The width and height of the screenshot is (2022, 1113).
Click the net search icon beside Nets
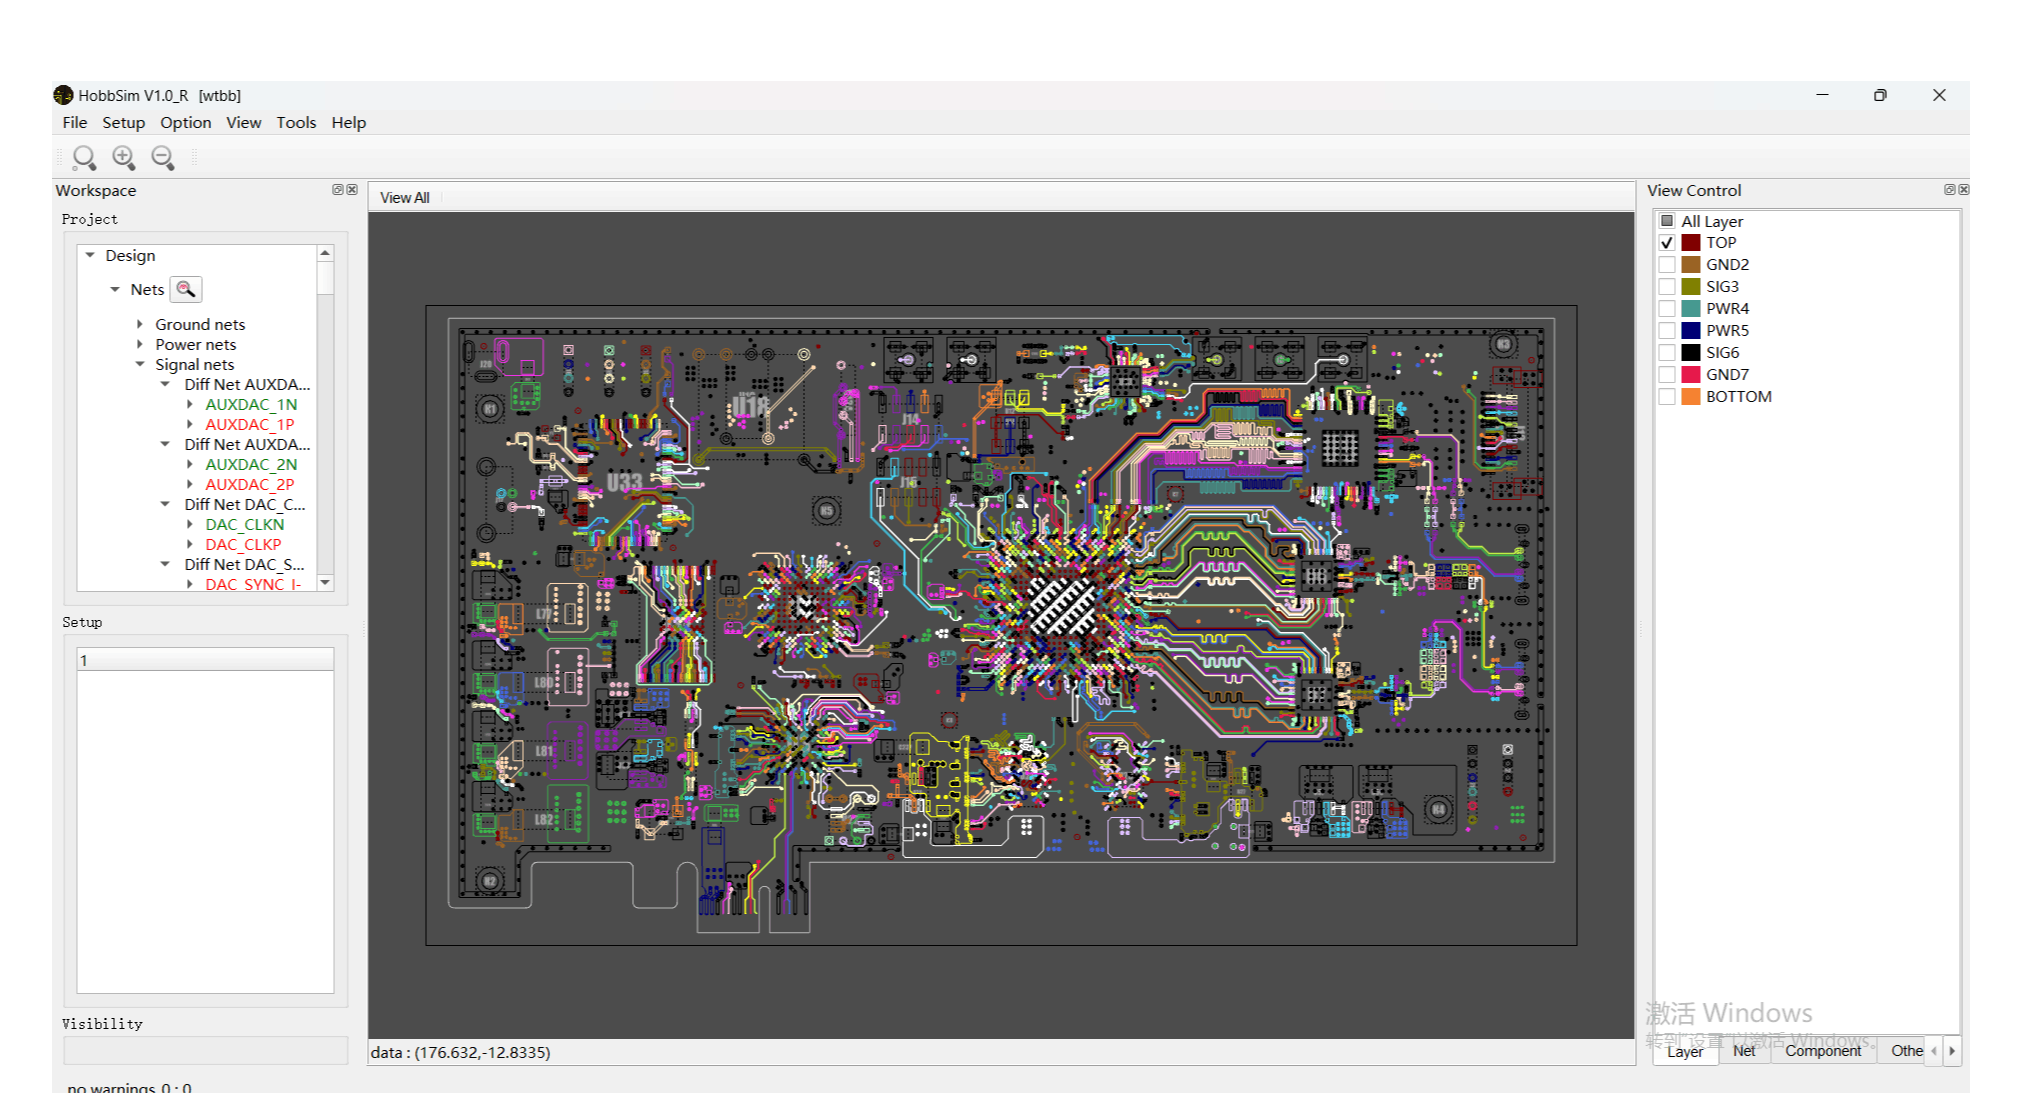186,289
